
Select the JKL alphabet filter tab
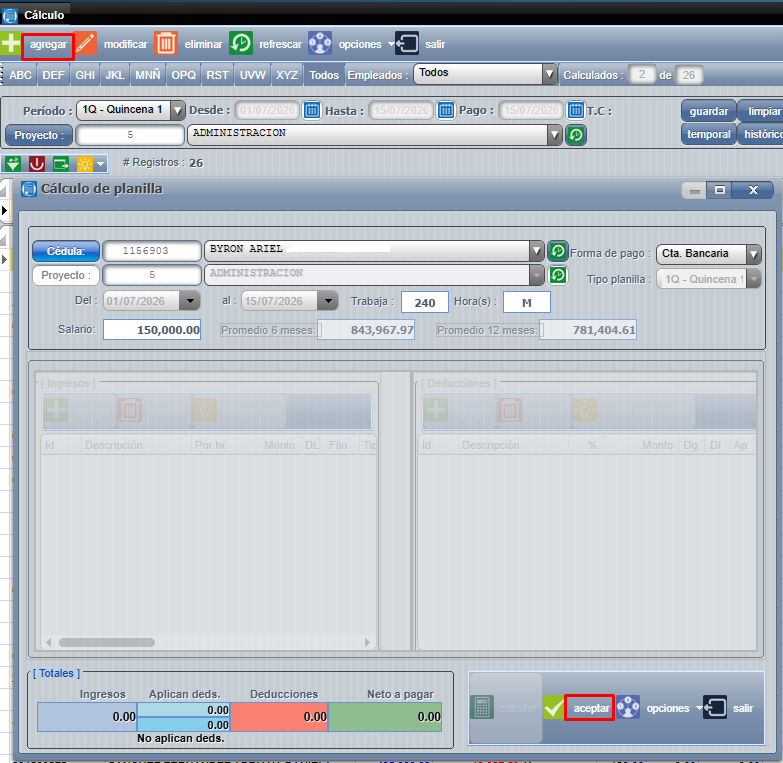115,75
